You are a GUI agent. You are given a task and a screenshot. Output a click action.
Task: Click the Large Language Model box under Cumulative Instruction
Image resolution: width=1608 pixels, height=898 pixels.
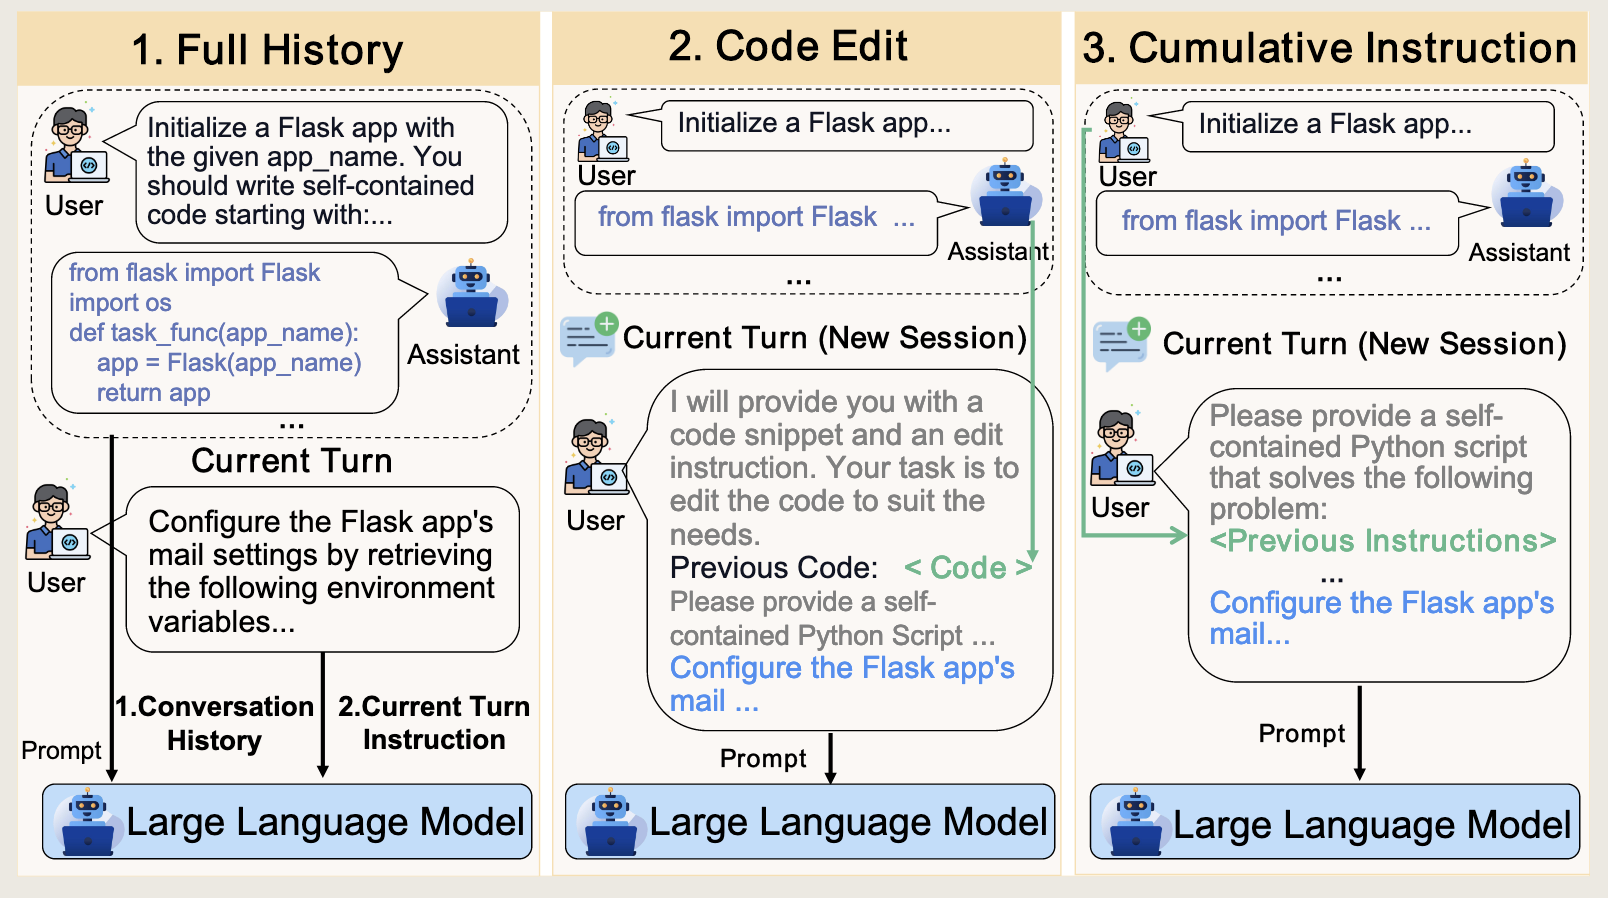1335,823
